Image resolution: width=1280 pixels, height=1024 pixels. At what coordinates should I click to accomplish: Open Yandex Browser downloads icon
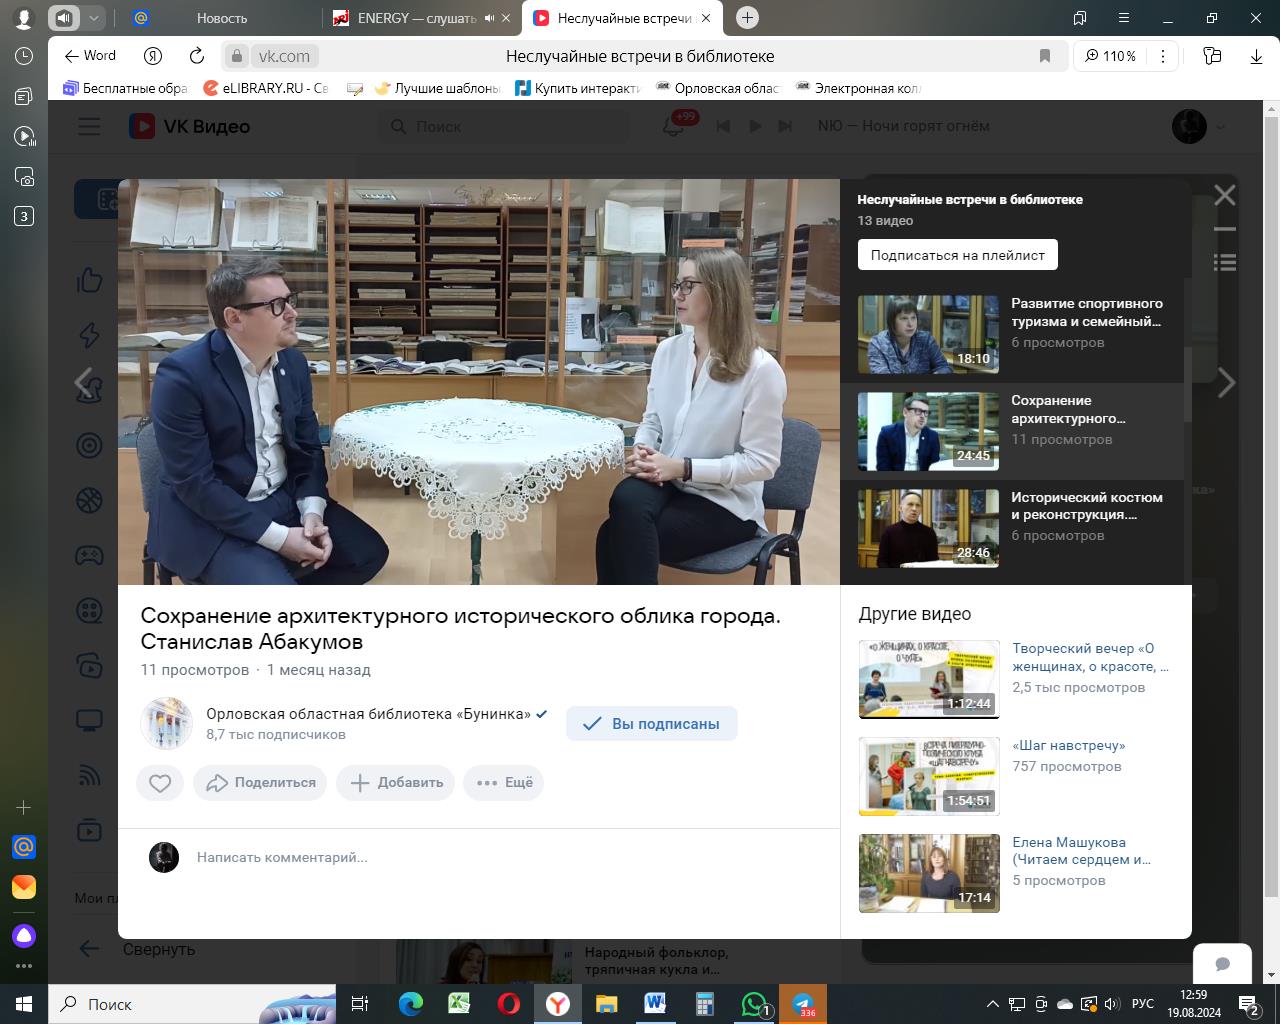pyautogui.click(x=1256, y=57)
